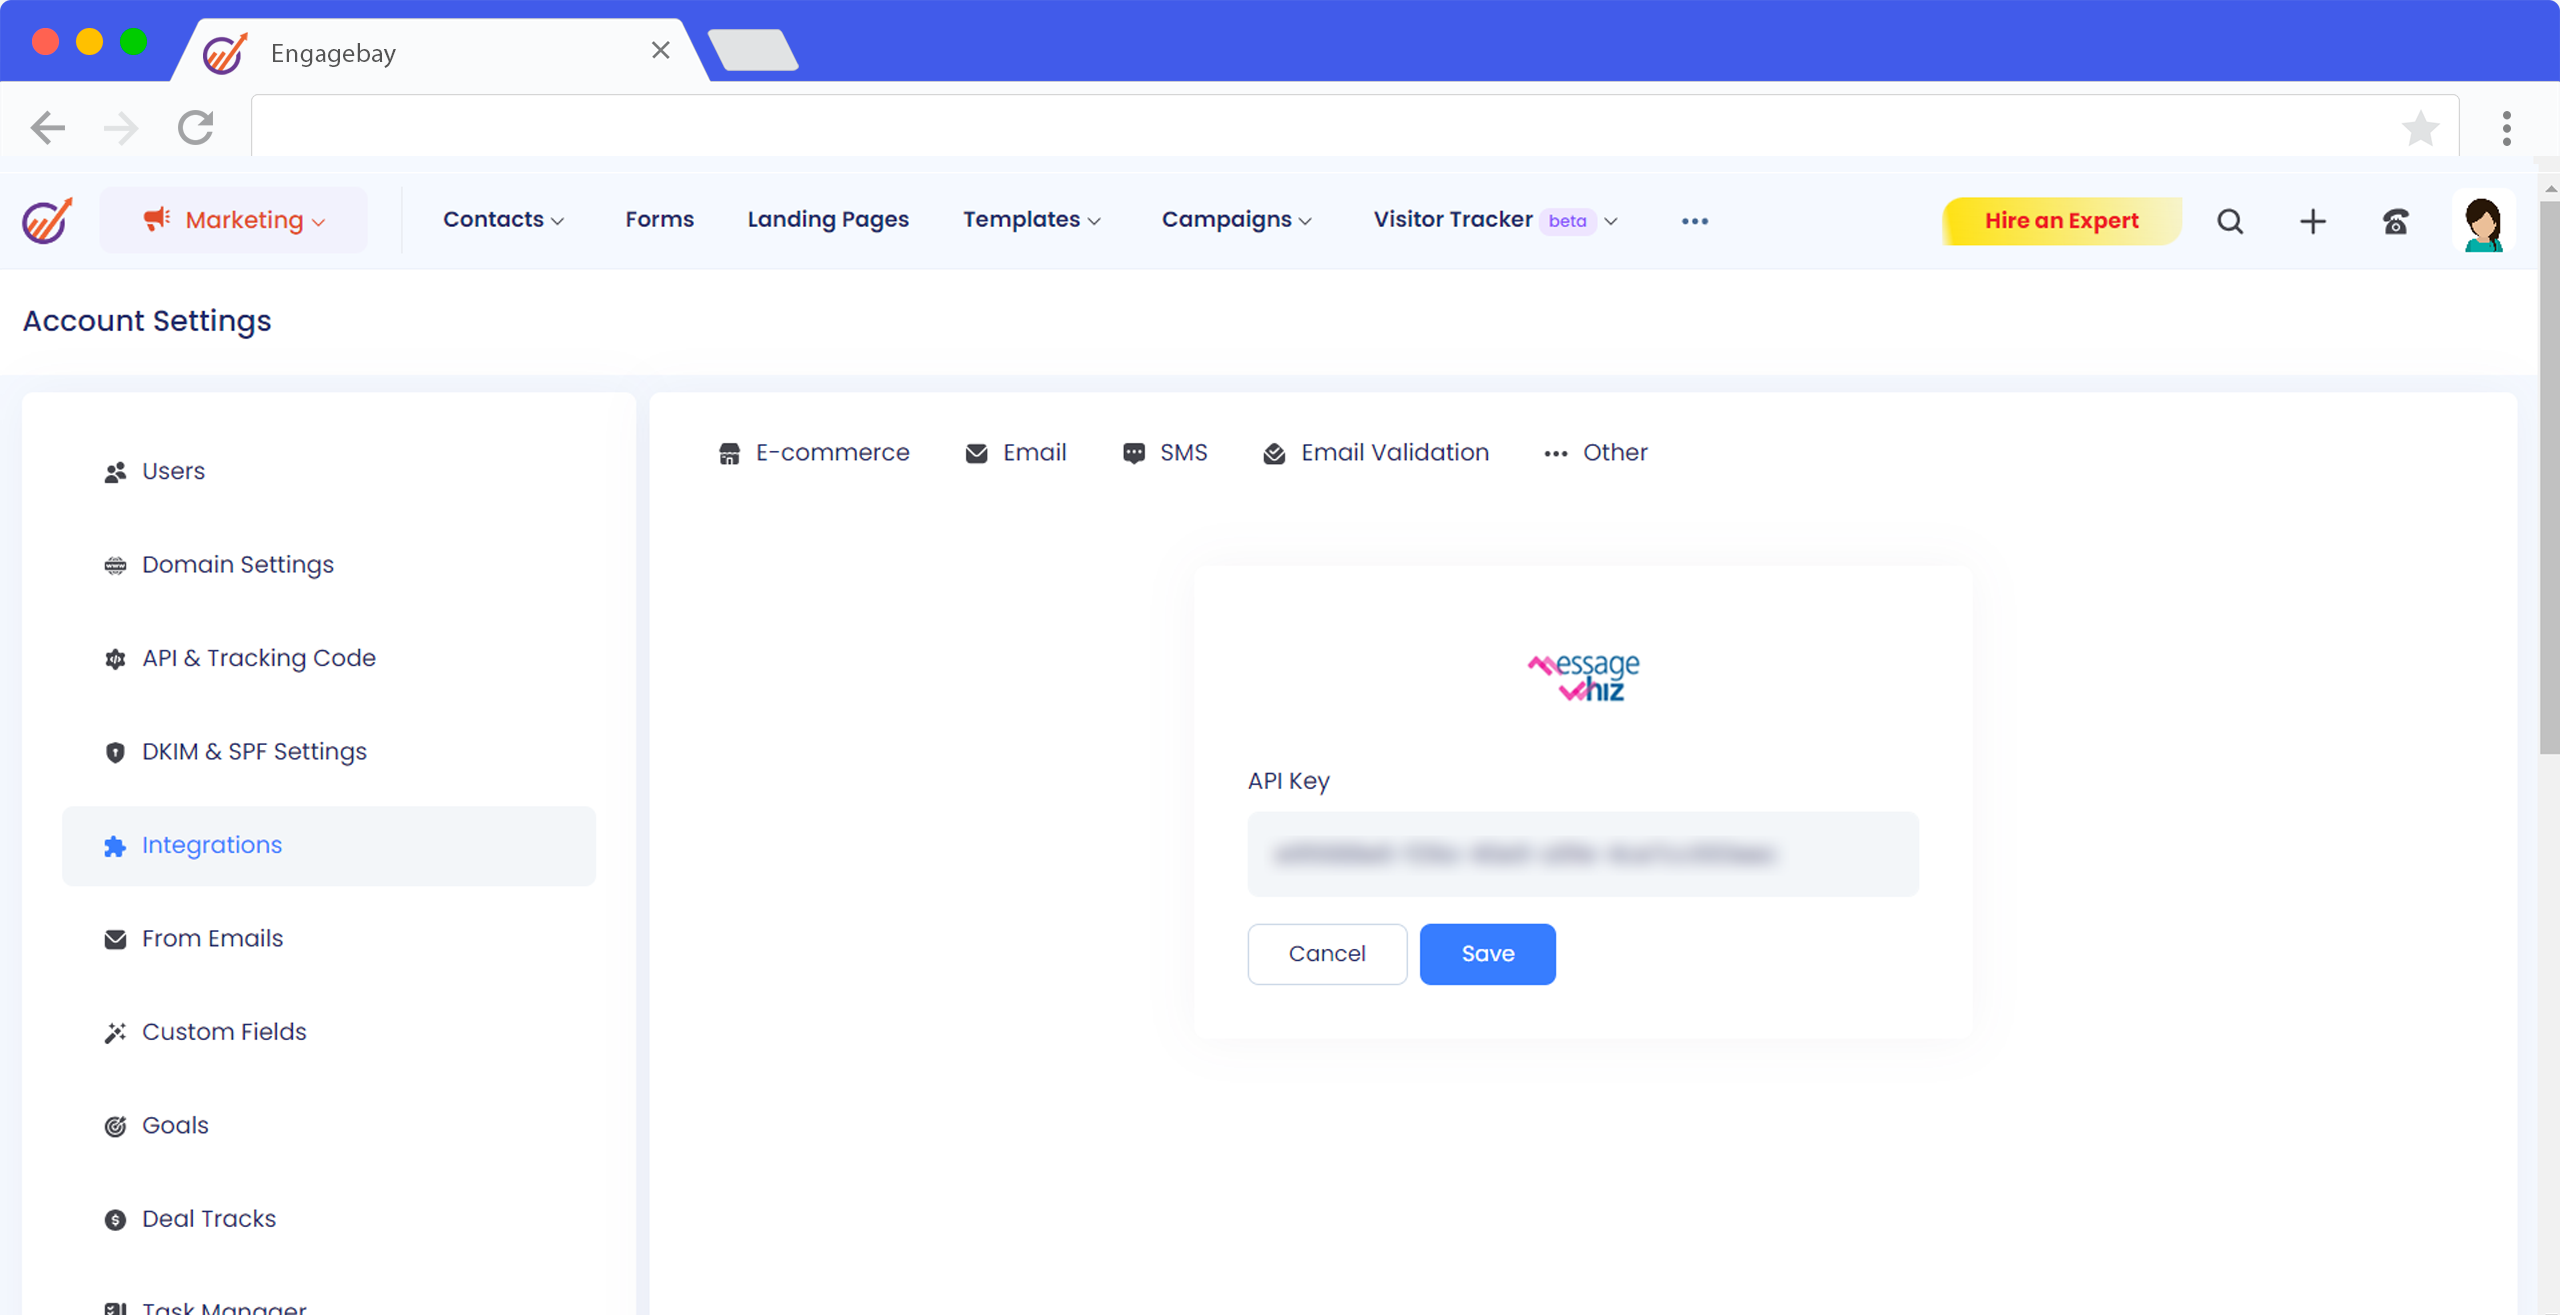Open the user avatar profile menu
This screenshot has width=2560, height=1315.
click(2483, 222)
